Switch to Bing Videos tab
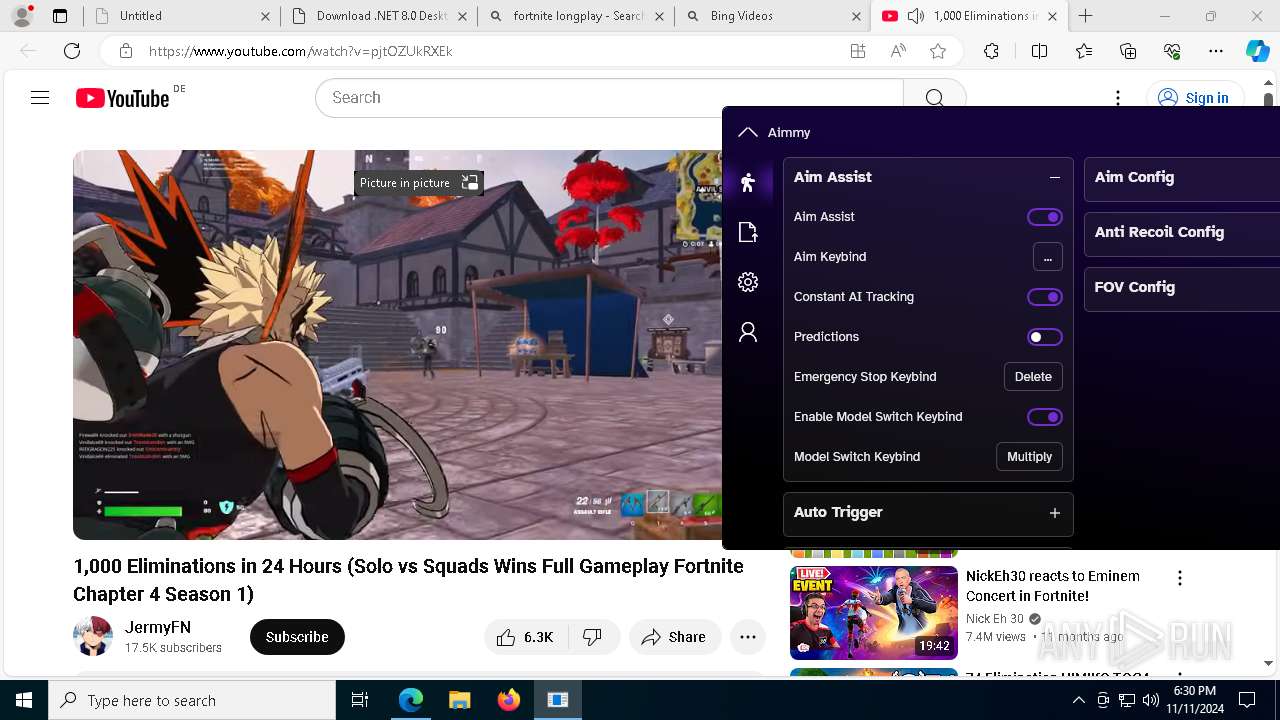Image resolution: width=1280 pixels, height=720 pixels. (772, 16)
